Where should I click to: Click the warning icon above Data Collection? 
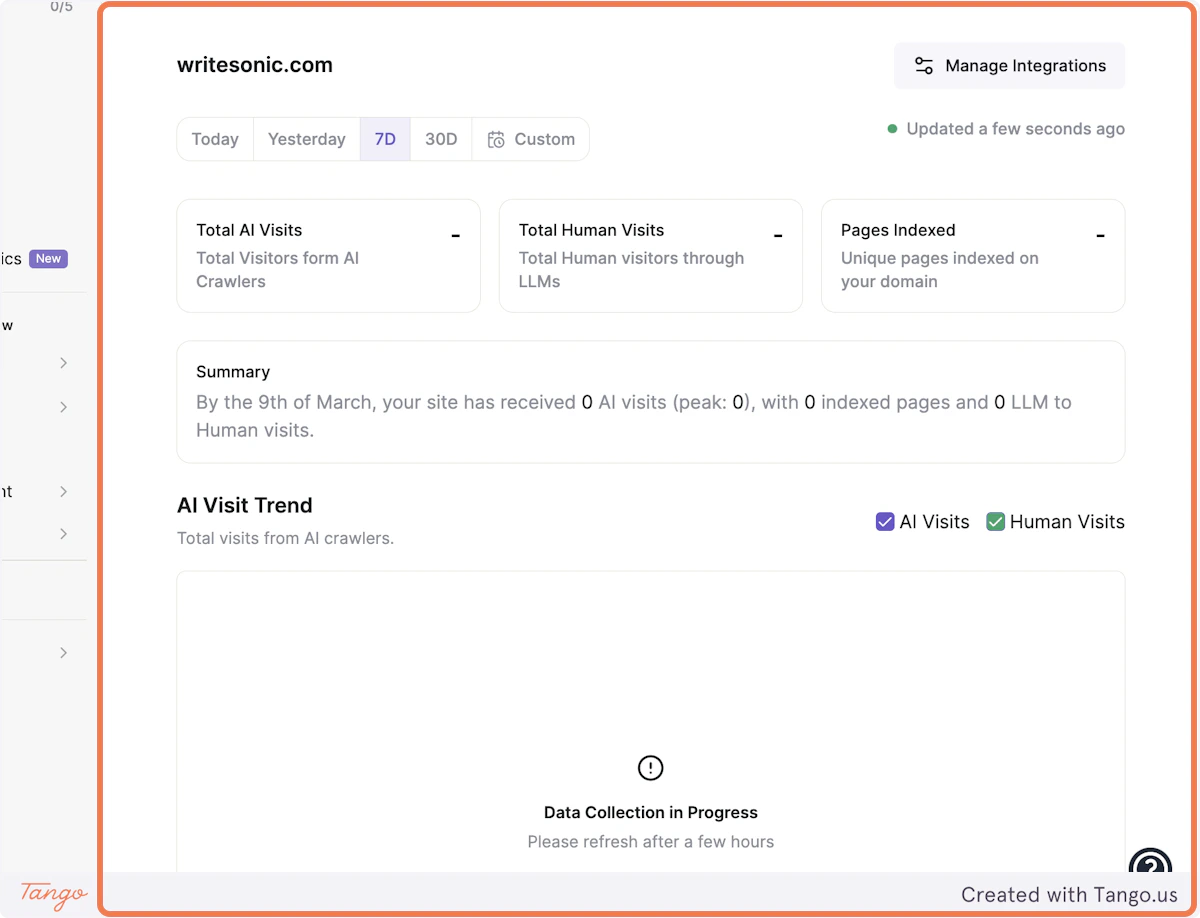click(651, 768)
